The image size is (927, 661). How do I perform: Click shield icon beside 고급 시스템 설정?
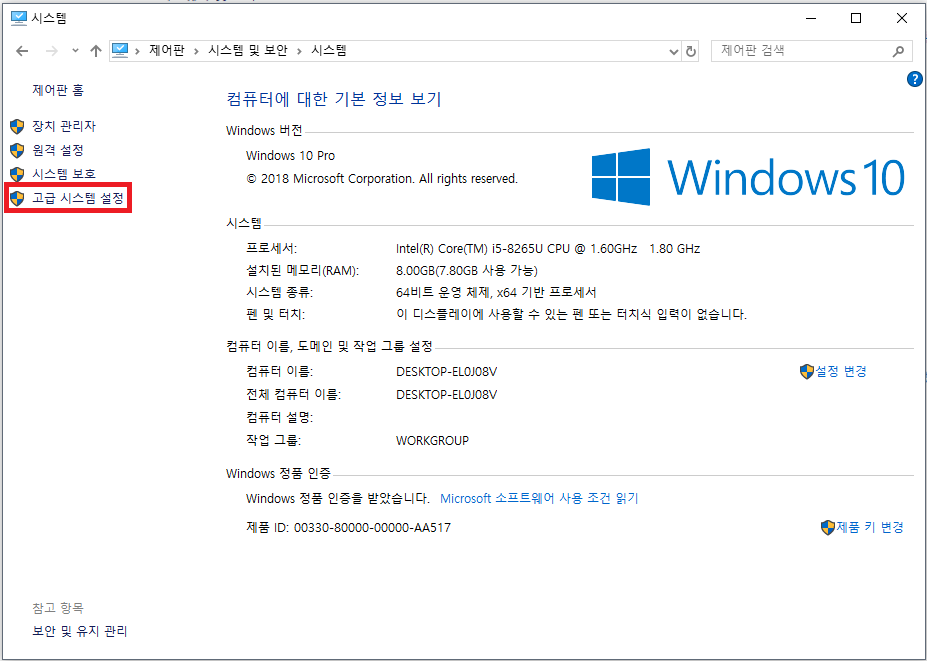[17, 198]
